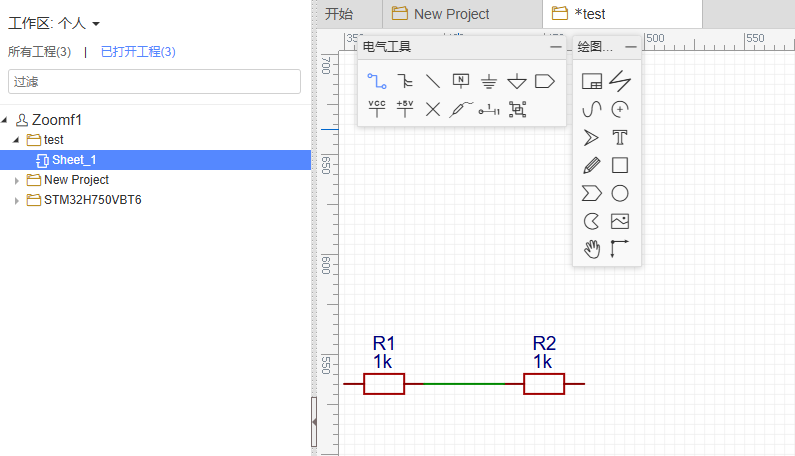Choose the Insert Image tool
The width and height of the screenshot is (795, 456).
pyautogui.click(x=620, y=221)
